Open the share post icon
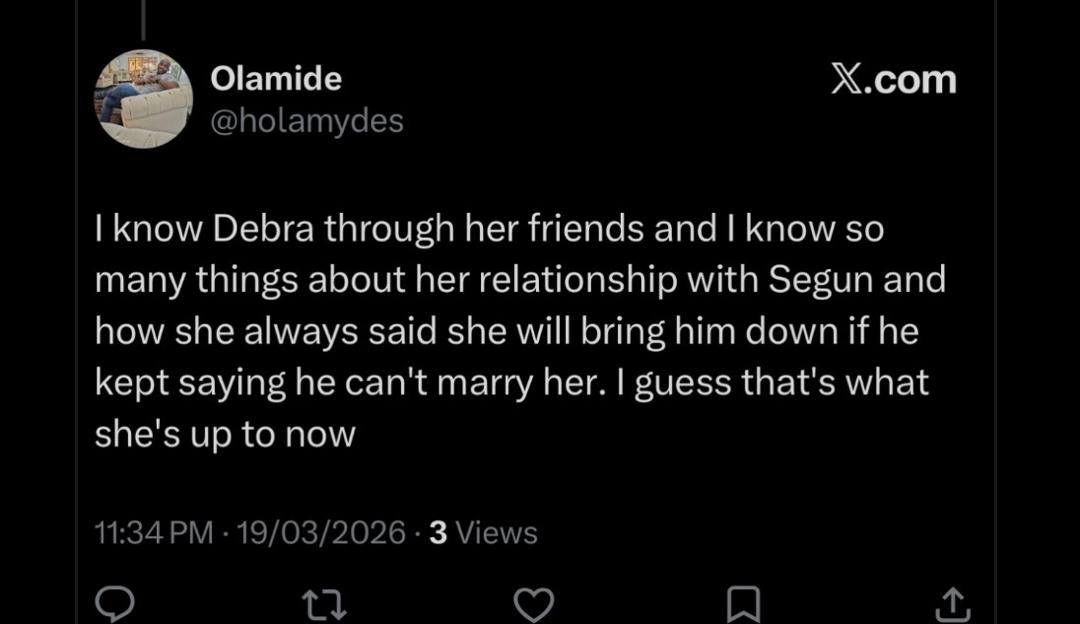The height and width of the screenshot is (624, 1080). (x=951, y=604)
